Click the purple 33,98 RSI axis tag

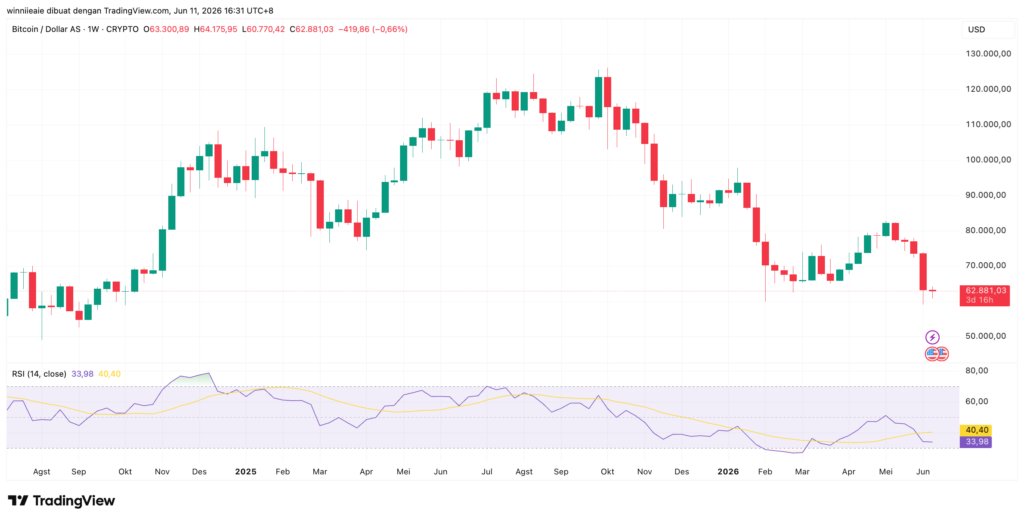click(976, 442)
